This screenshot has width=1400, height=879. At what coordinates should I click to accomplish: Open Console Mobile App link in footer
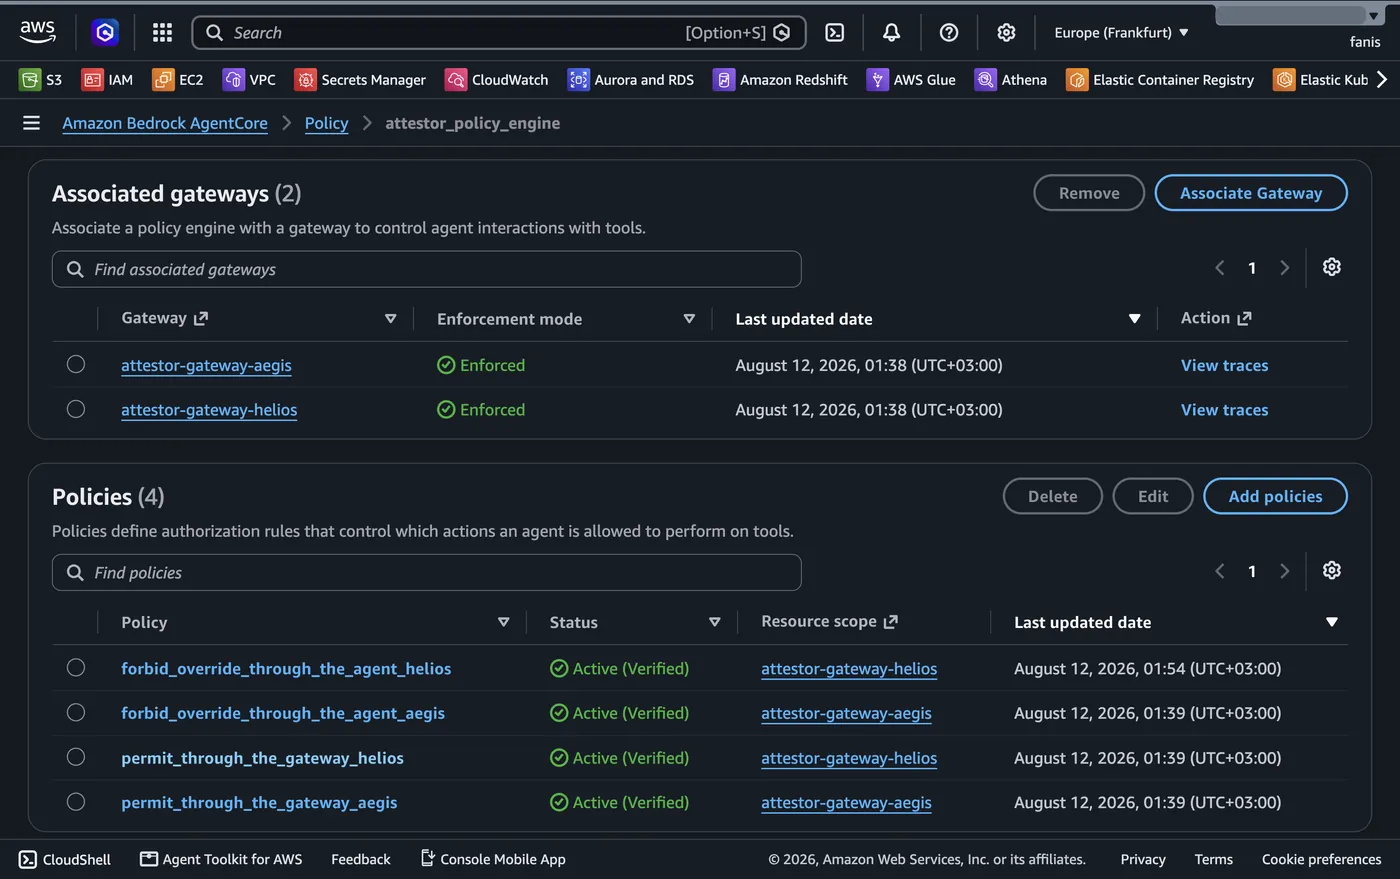(493, 859)
